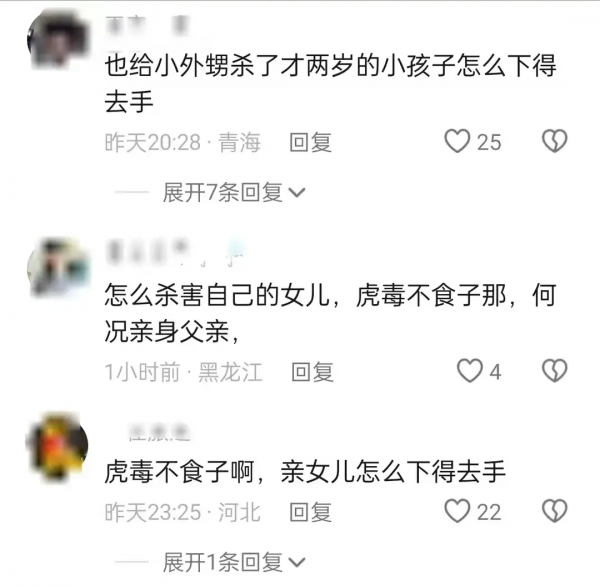
Task: Open second commenter's avatar profile
Action: click(58, 268)
